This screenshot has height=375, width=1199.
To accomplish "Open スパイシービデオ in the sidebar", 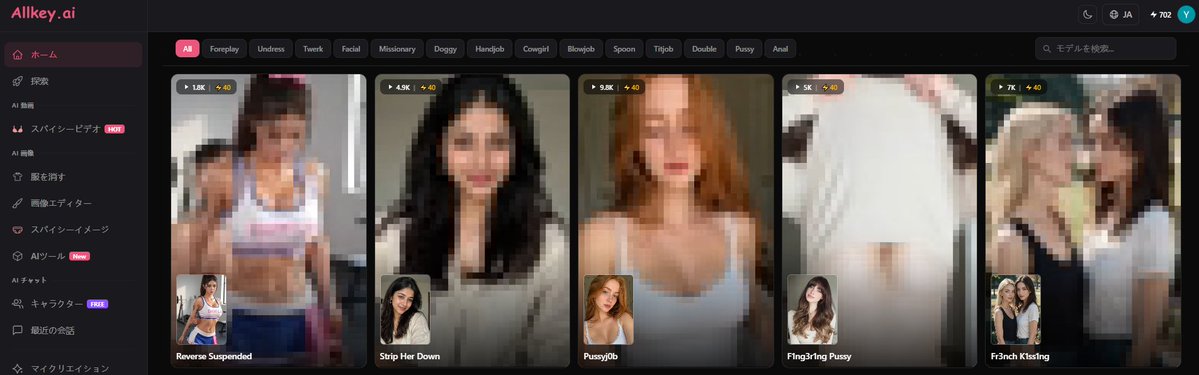I will (x=73, y=129).
